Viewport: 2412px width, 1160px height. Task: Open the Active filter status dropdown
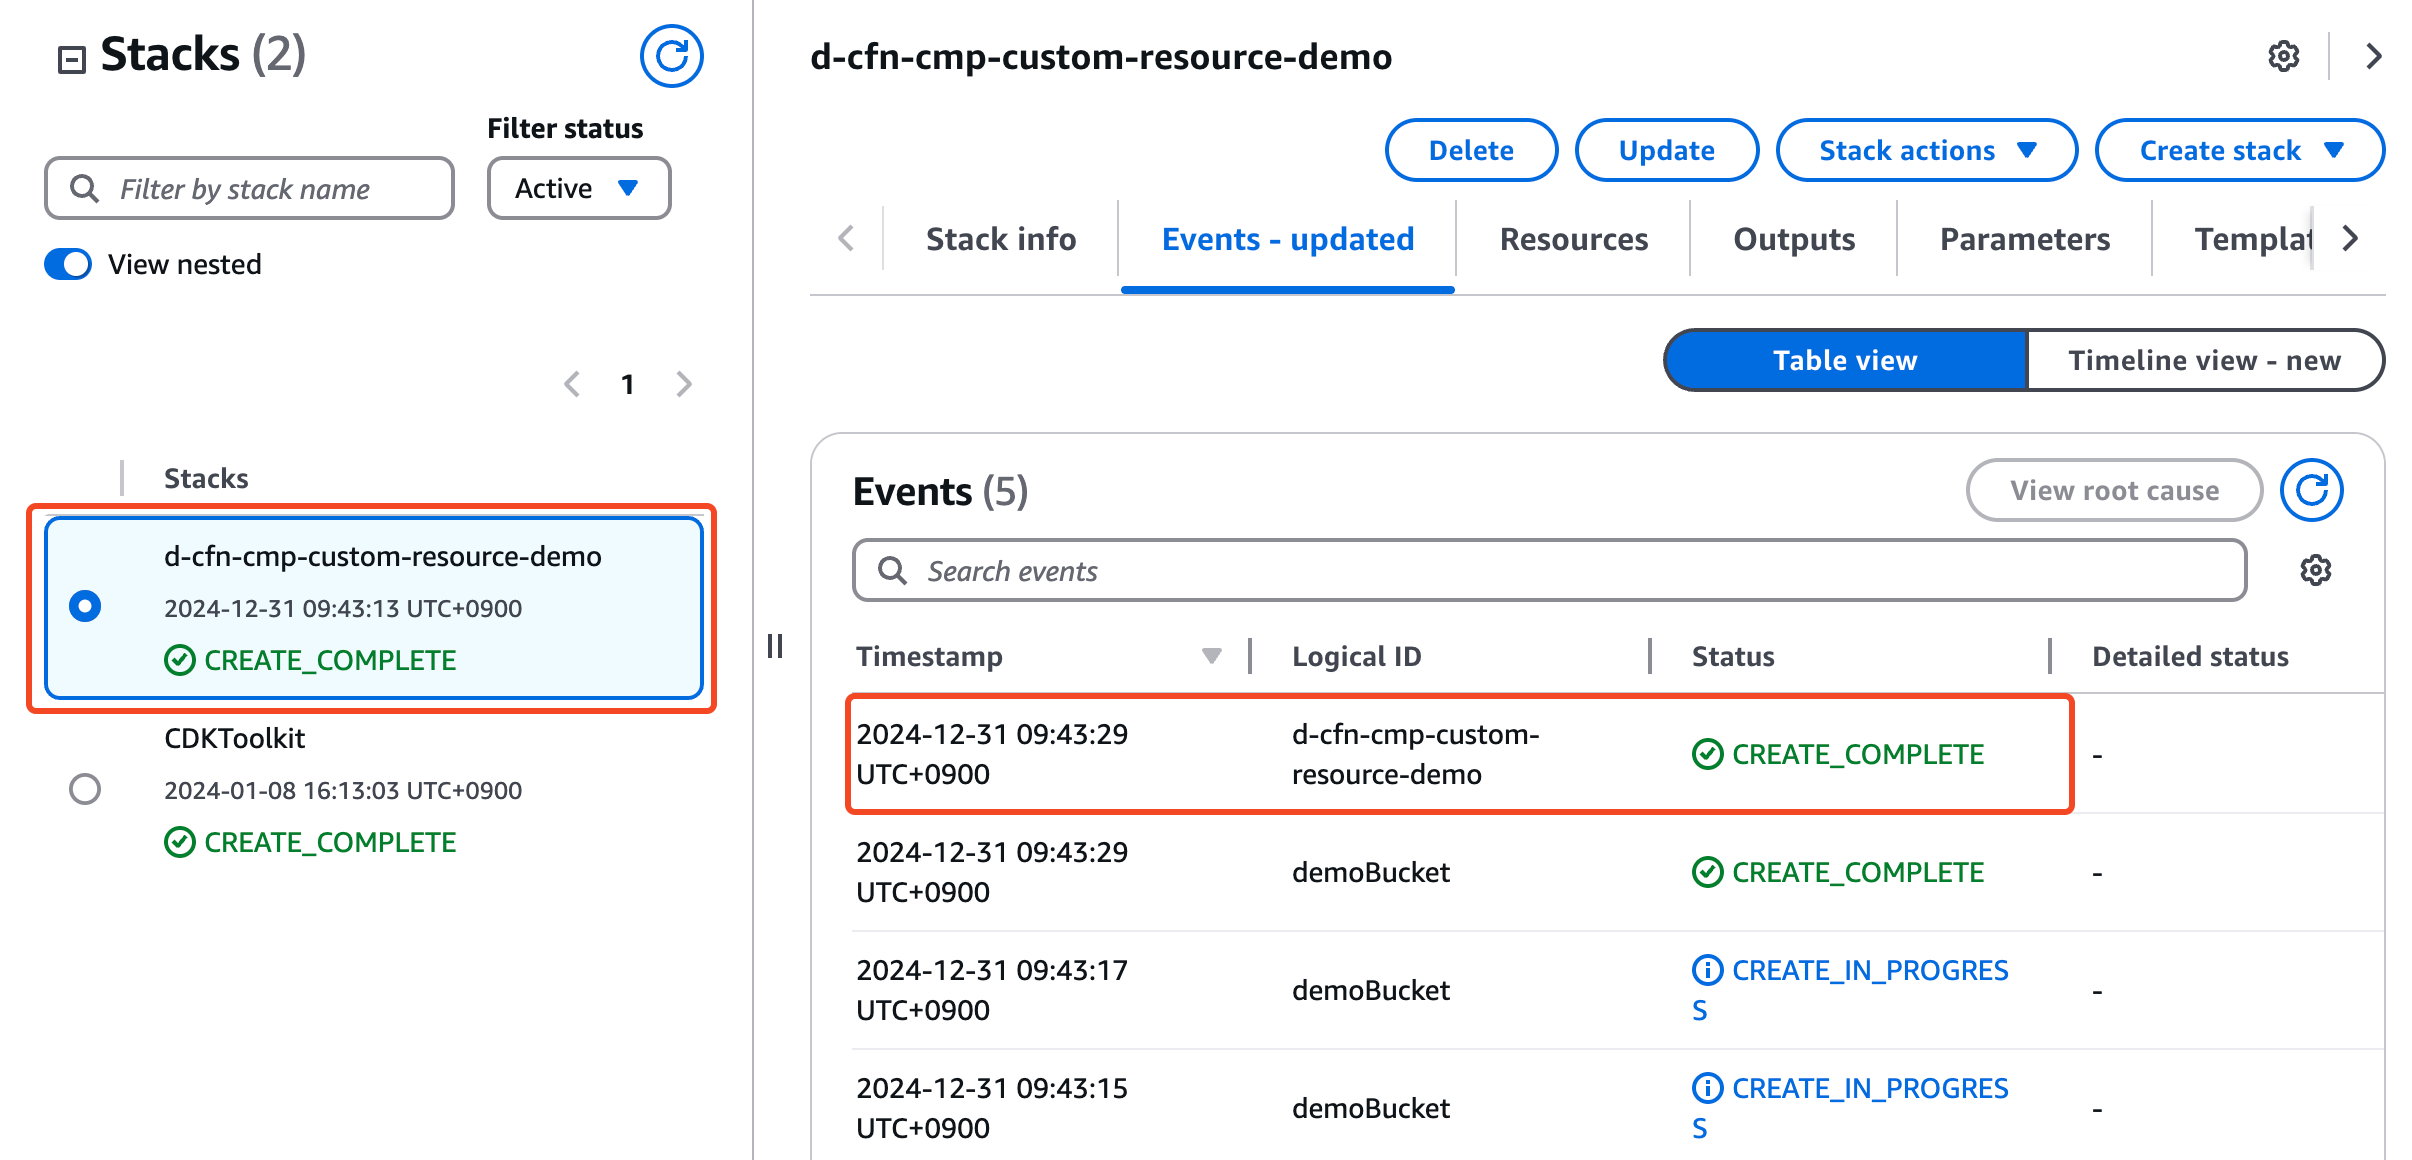pyautogui.click(x=578, y=188)
